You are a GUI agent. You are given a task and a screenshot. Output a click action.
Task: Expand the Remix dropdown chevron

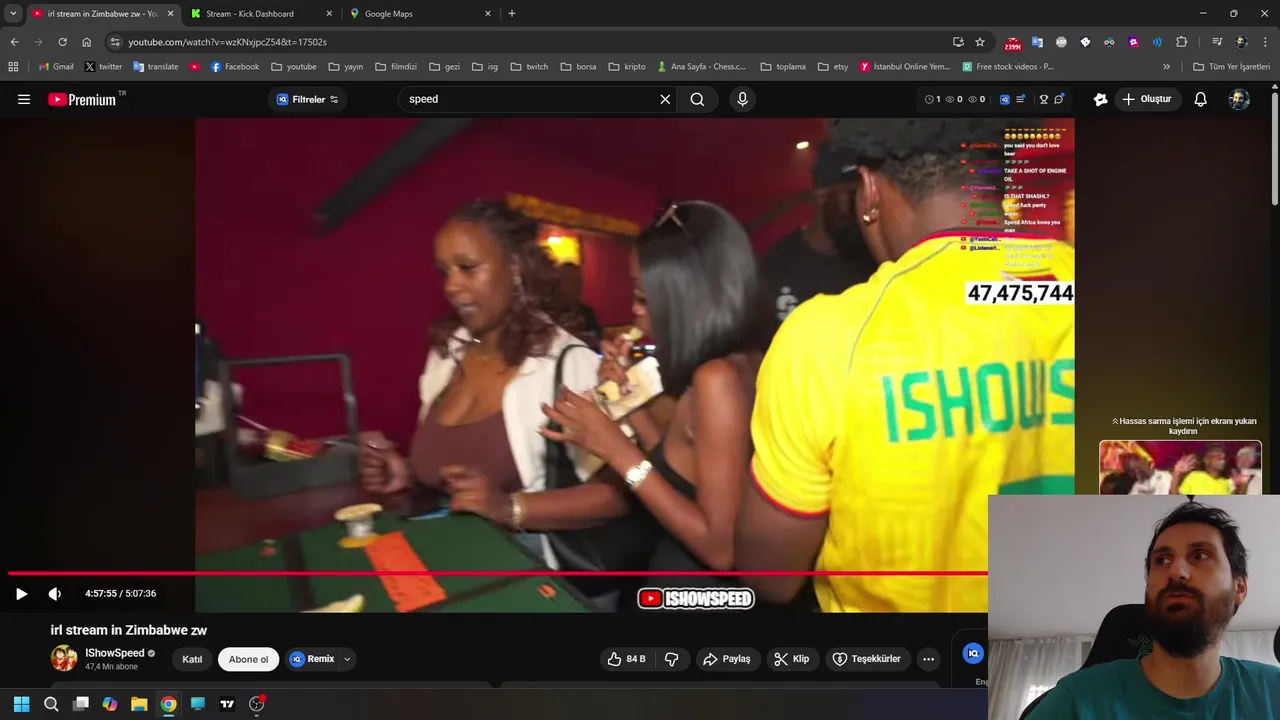tap(347, 659)
